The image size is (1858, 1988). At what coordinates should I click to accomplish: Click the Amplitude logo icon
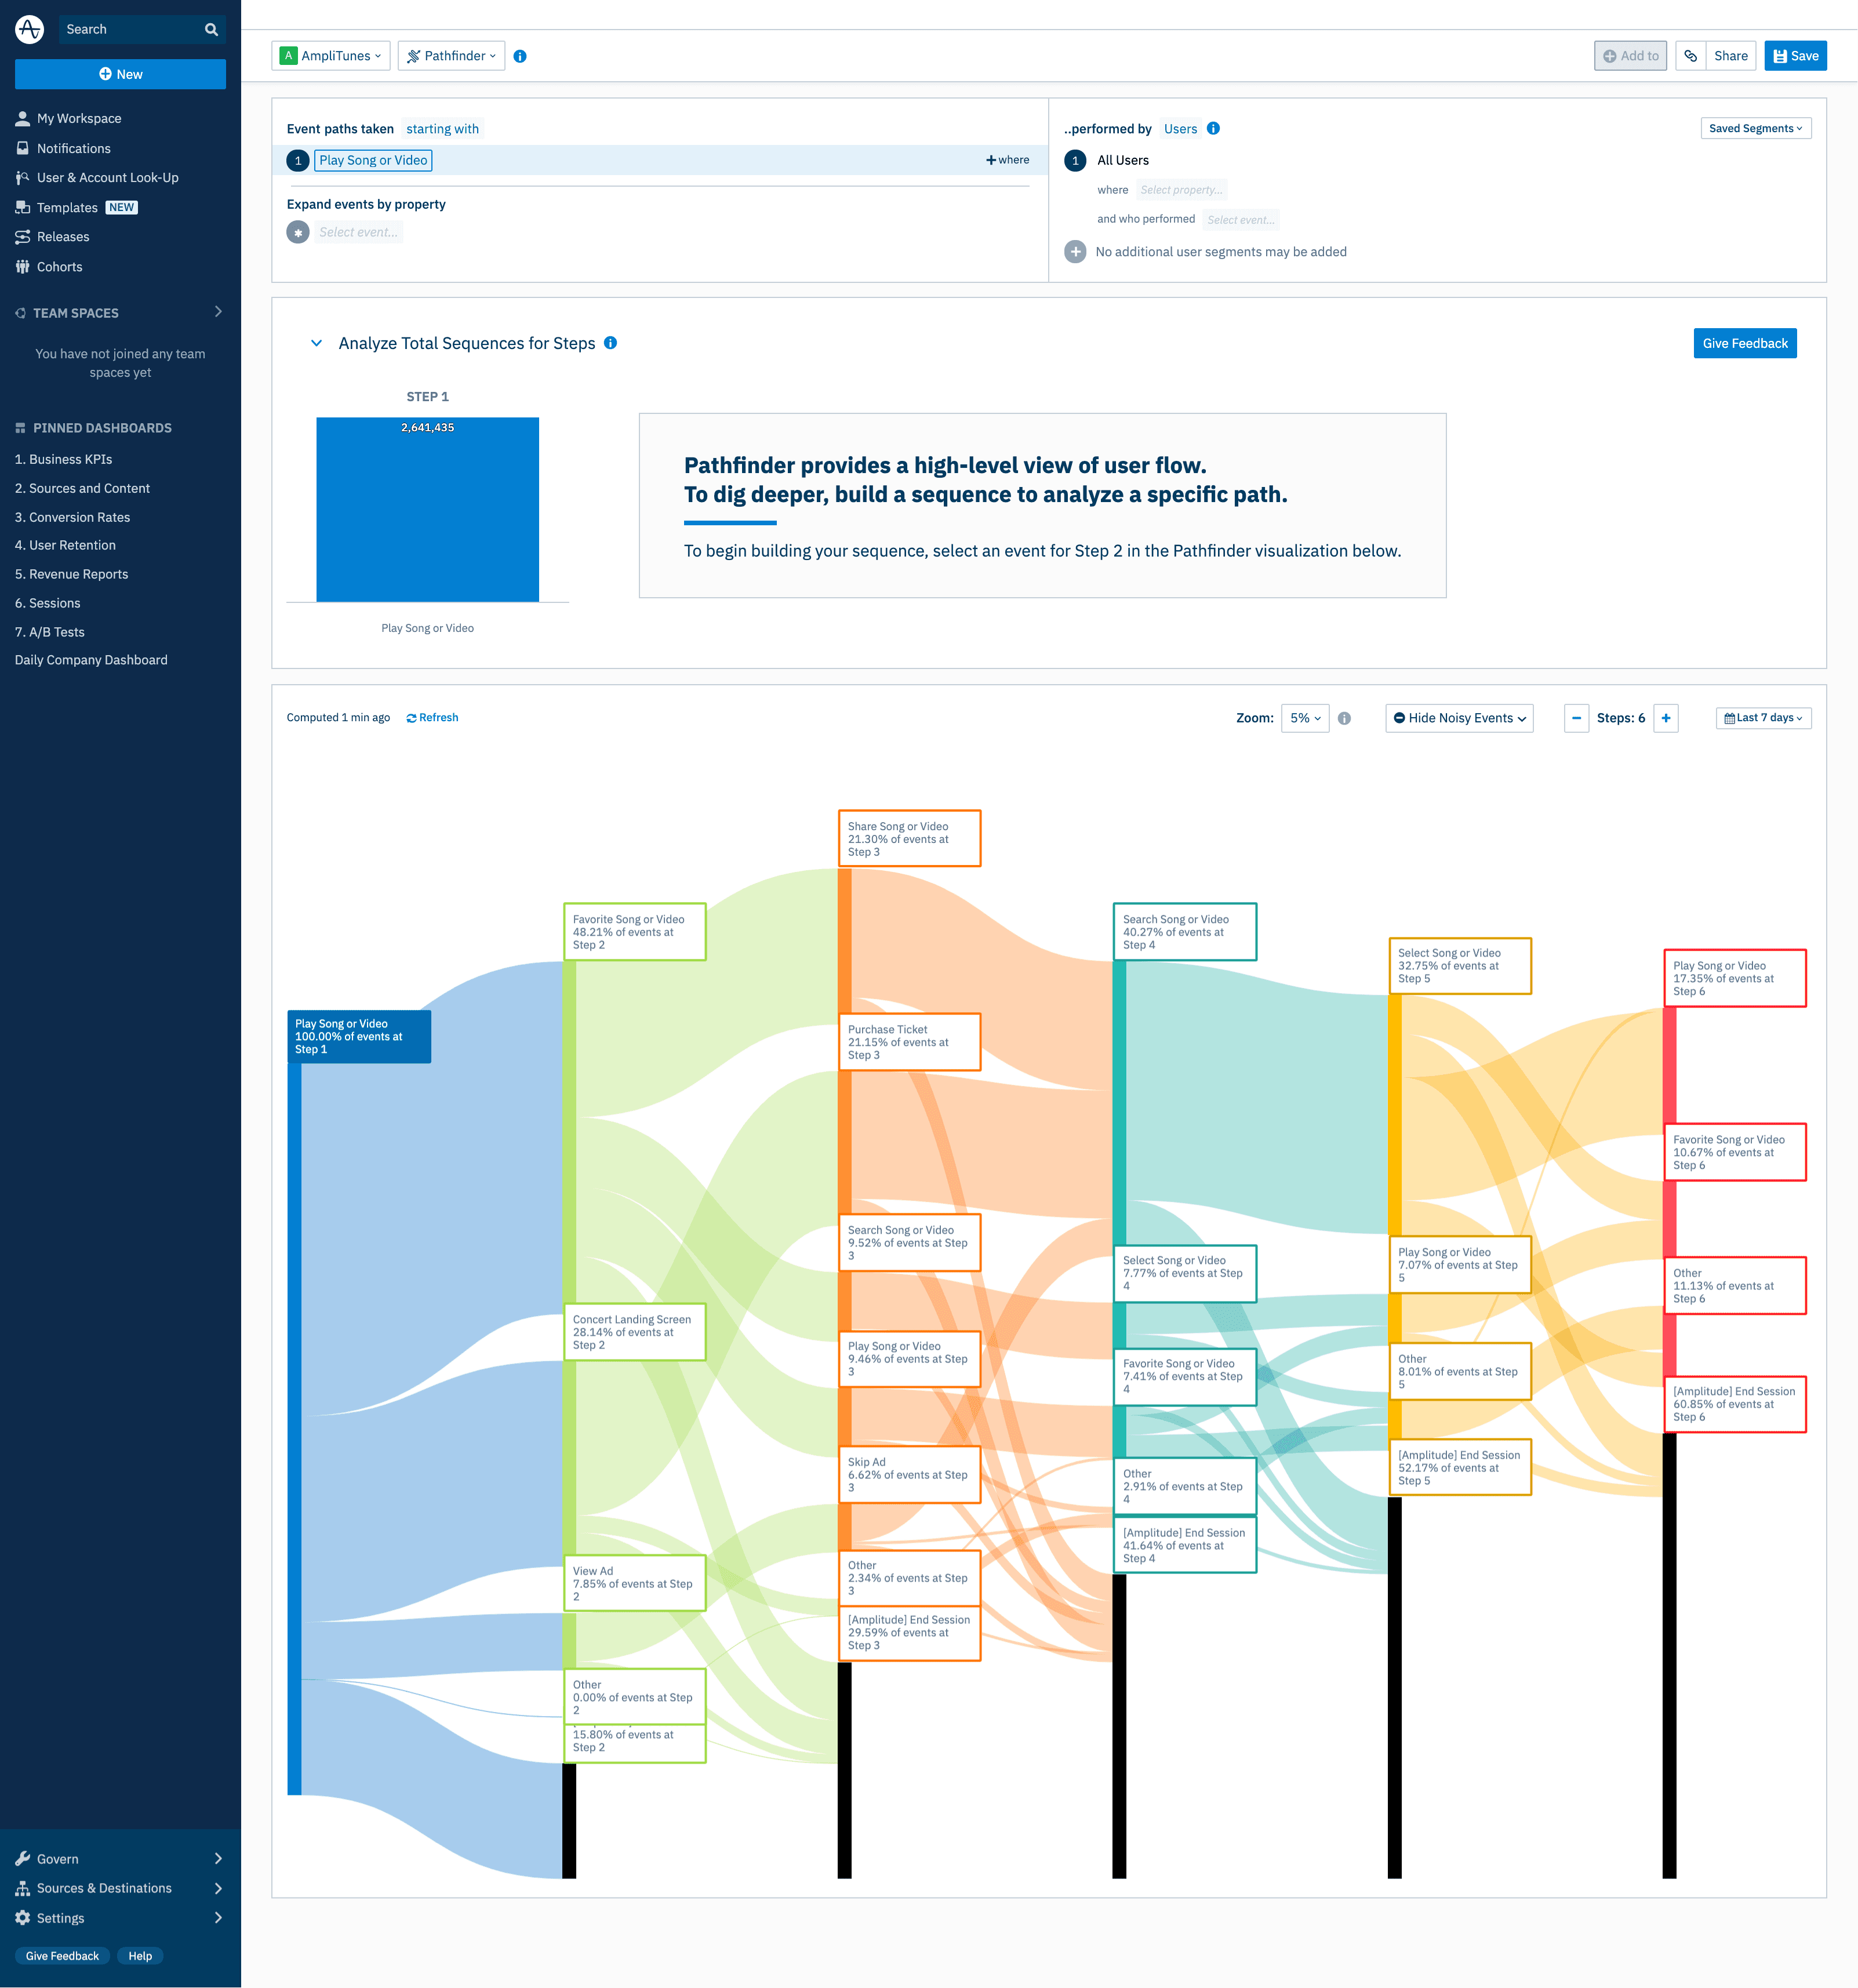tap(29, 29)
